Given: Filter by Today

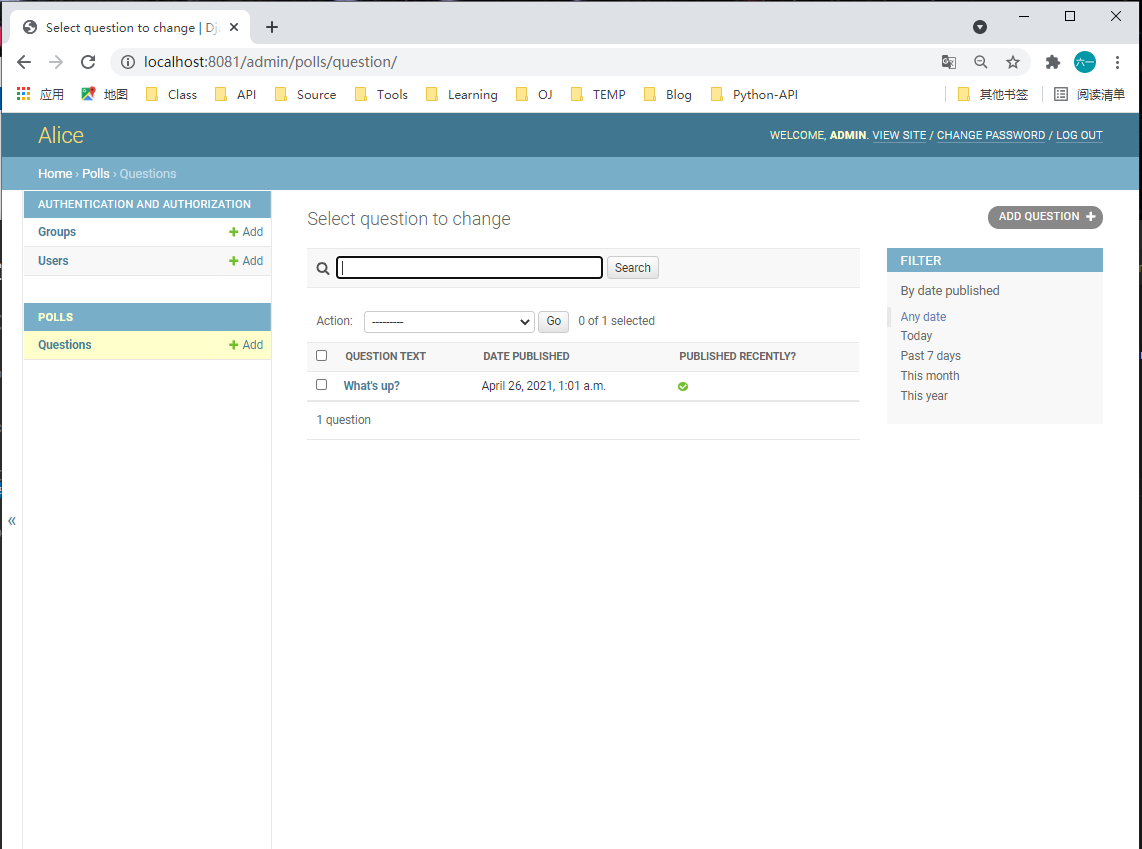Looking at the screenshot, I should click(x=915, y=336).
